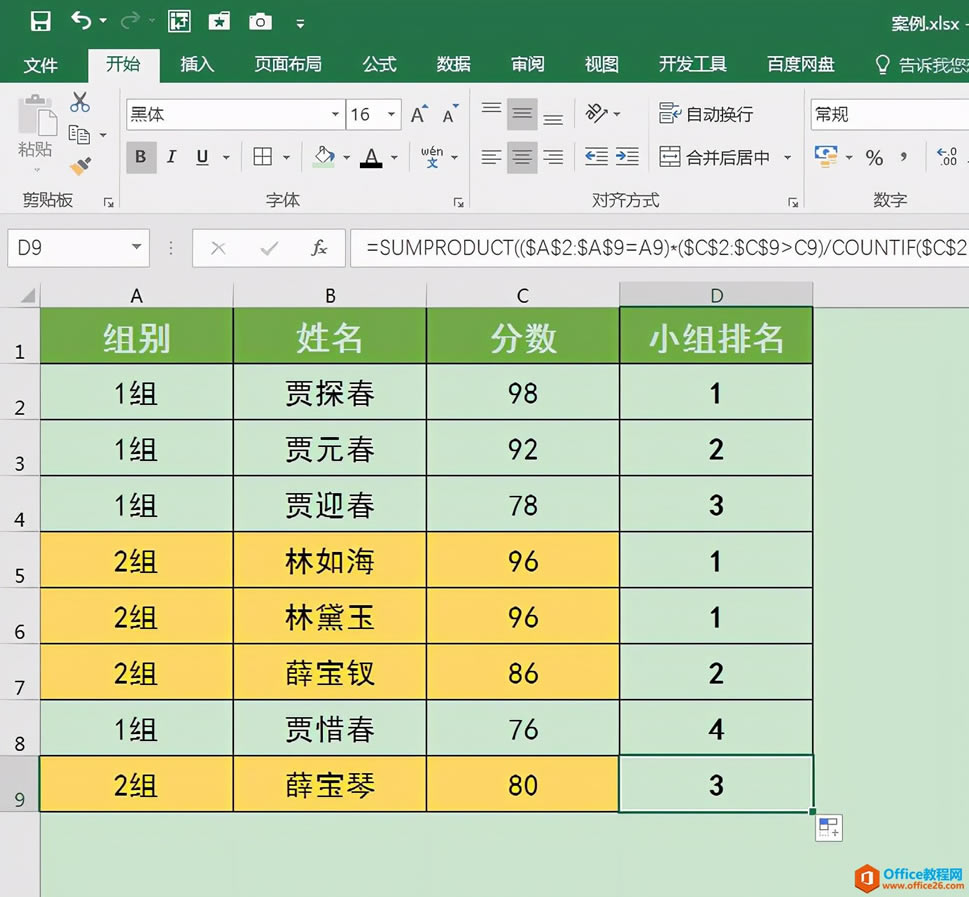
Task: Open the undo history dropdown arrow
Action: pos(103,21)
